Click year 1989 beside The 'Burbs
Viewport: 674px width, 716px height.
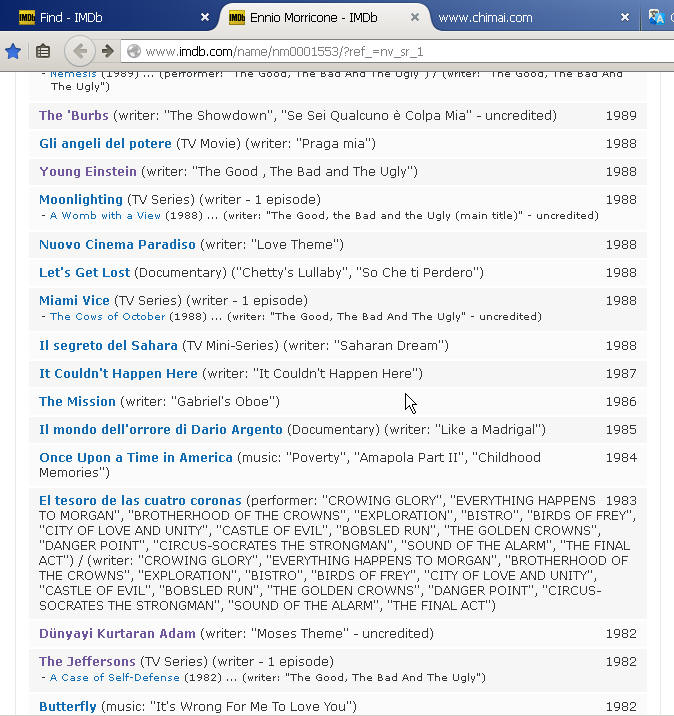tap(621, 116)
